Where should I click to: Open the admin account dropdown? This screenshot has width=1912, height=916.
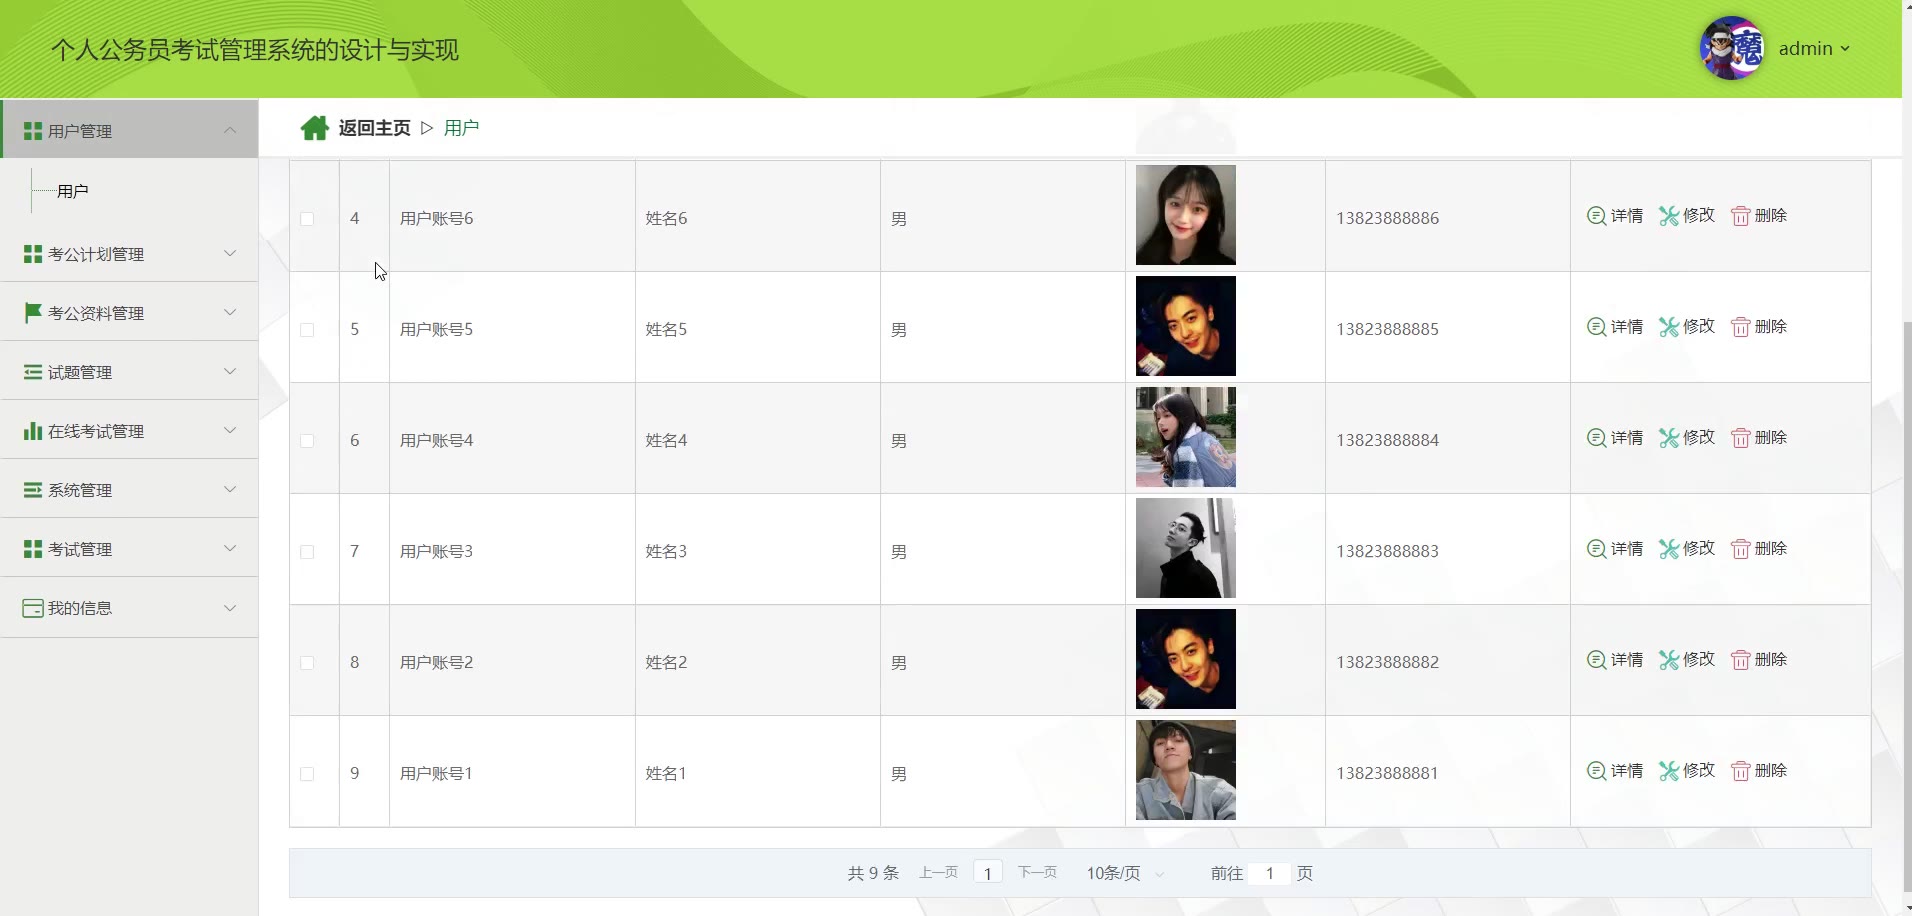coord(1814,48)
